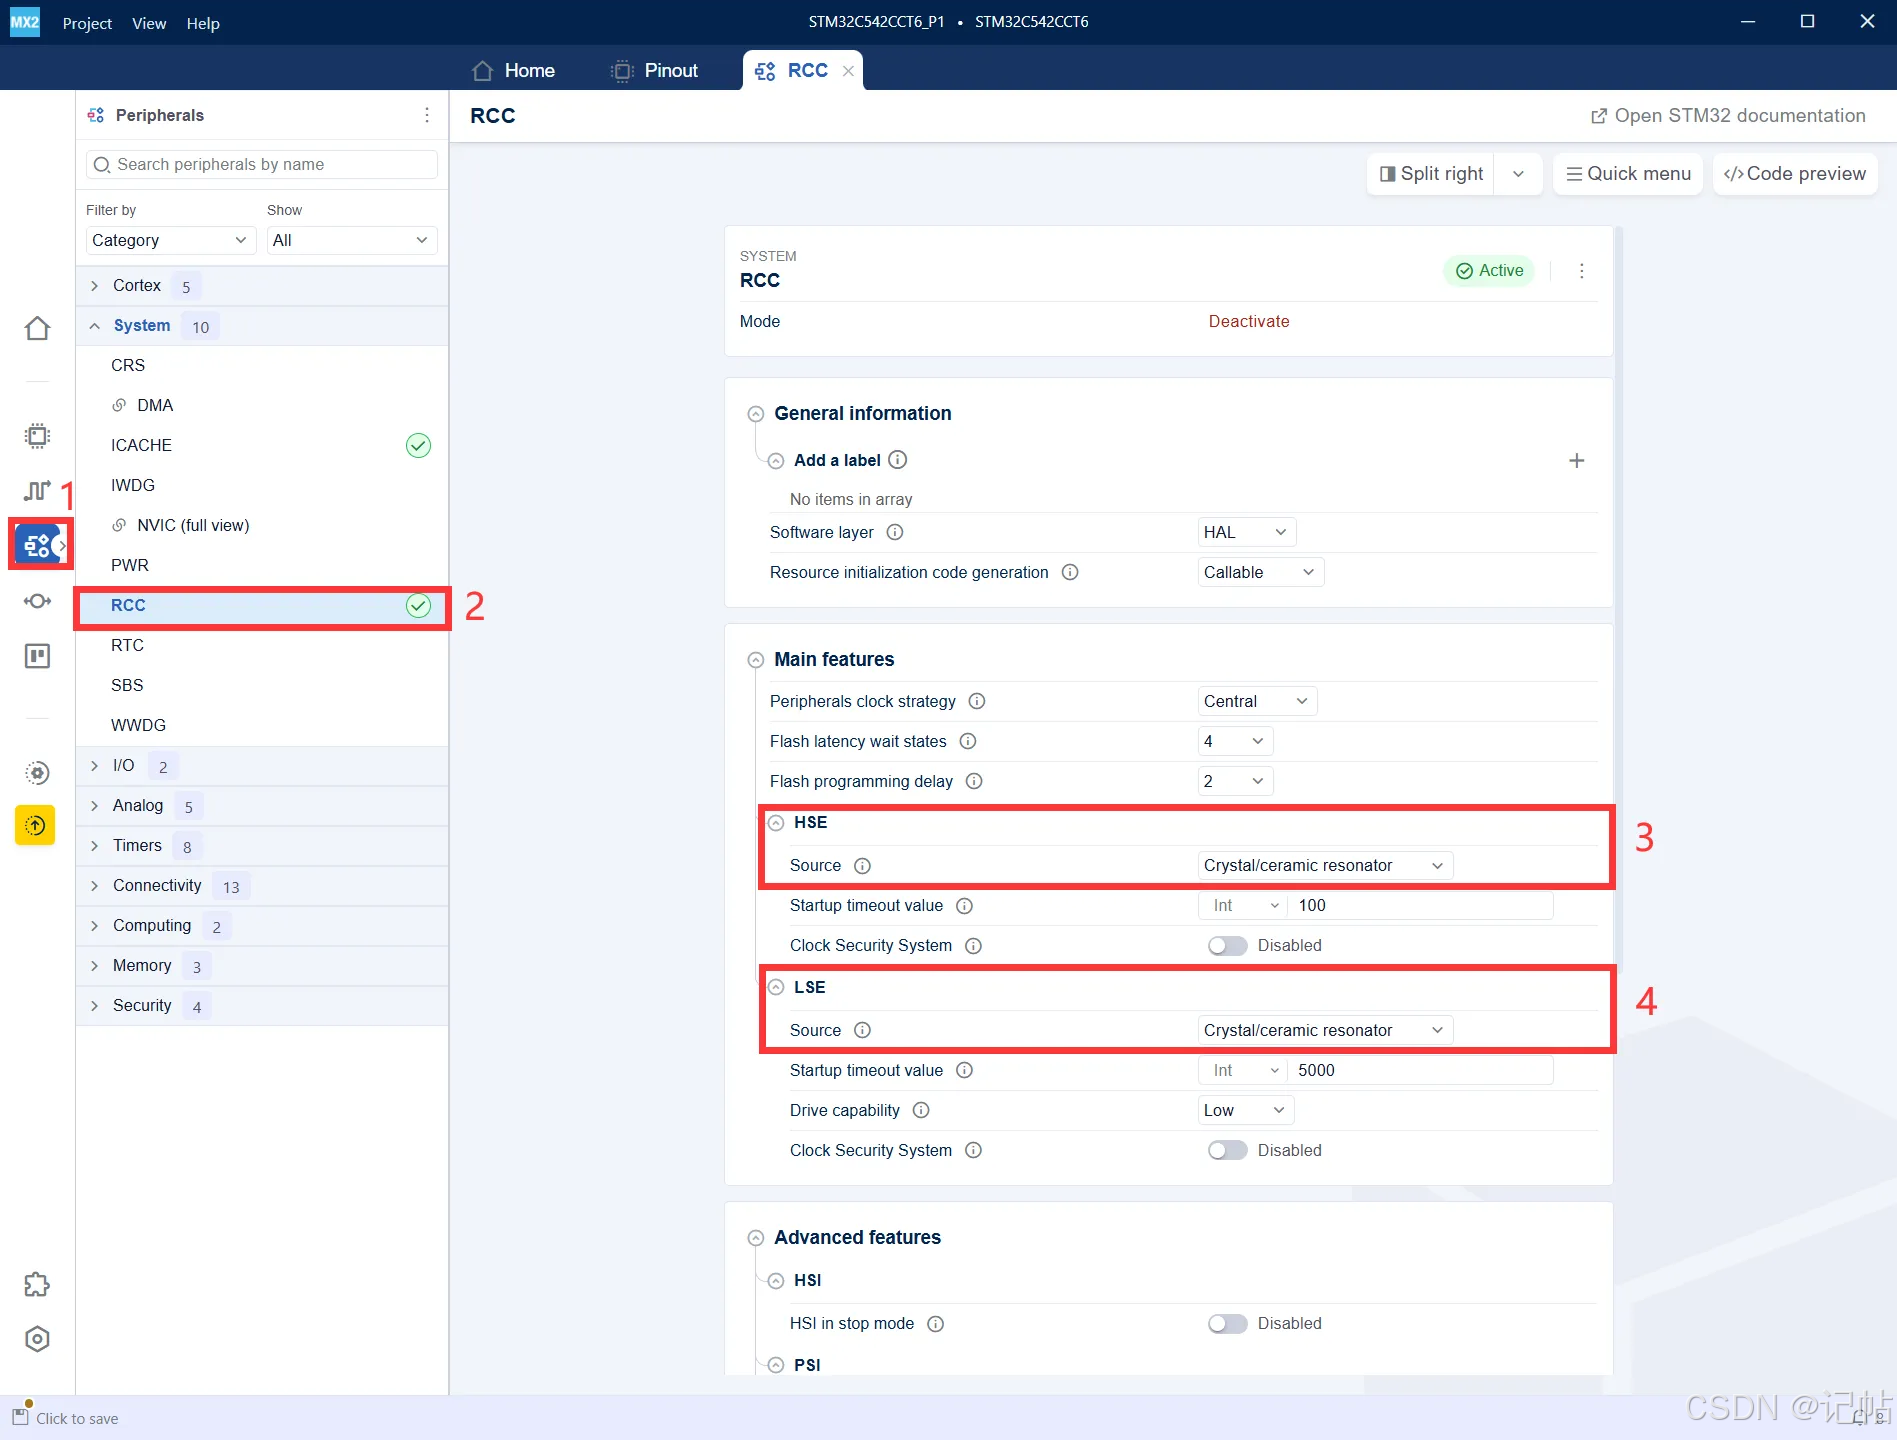
Task: Click the Split right button
Action: pos(1431,174)
